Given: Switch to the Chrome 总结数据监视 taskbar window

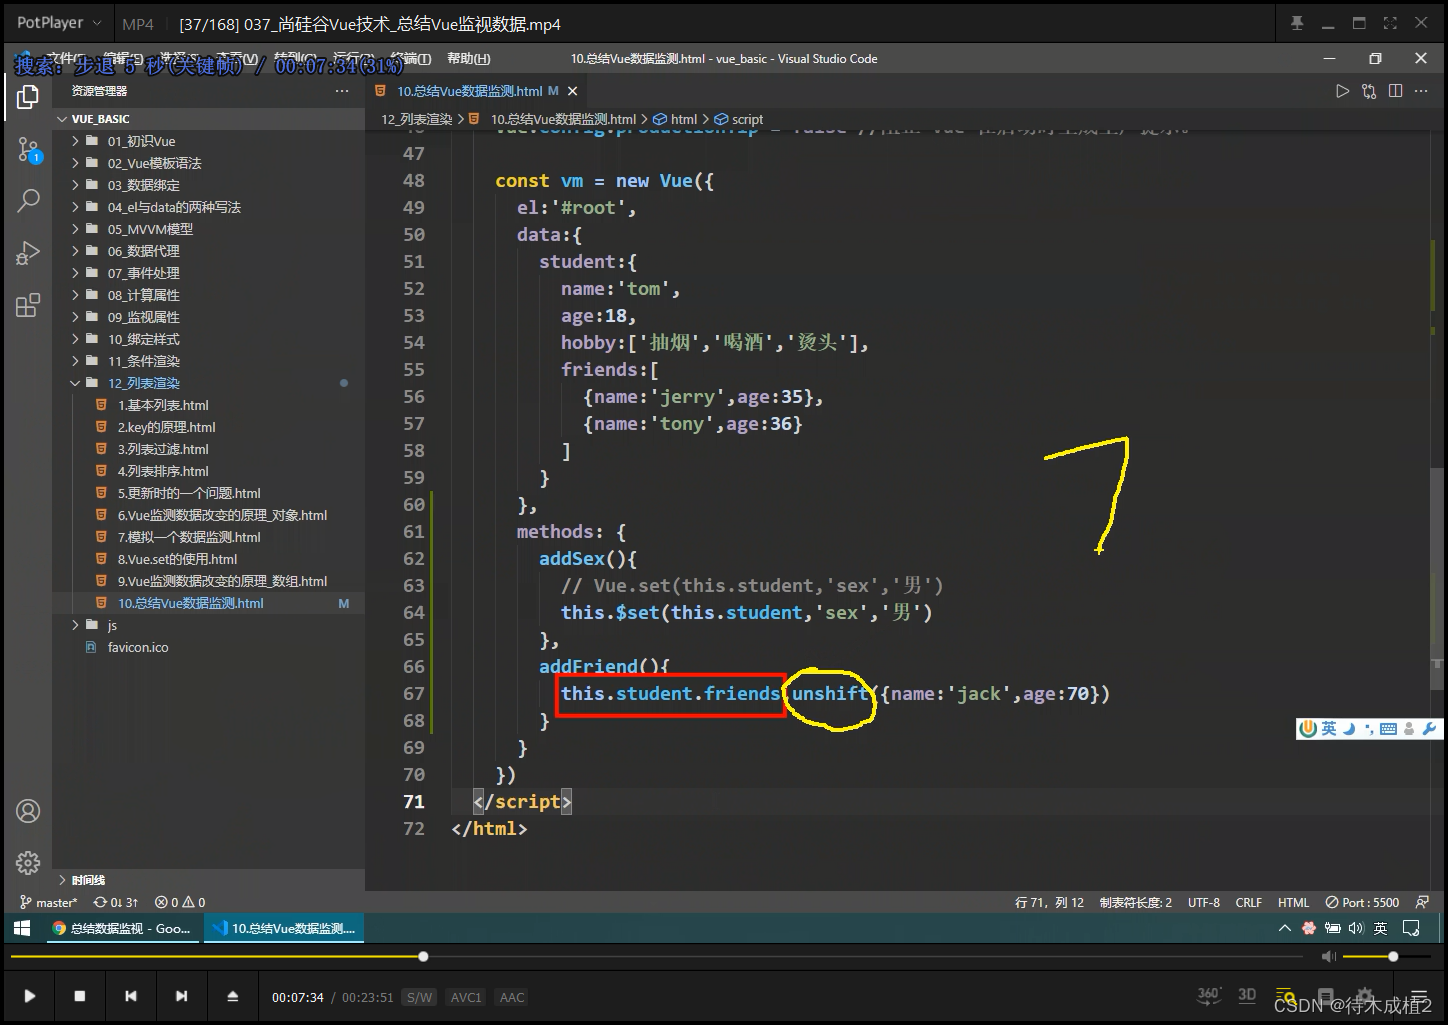Looking at the screenshot, I should [x=123, y=929].
